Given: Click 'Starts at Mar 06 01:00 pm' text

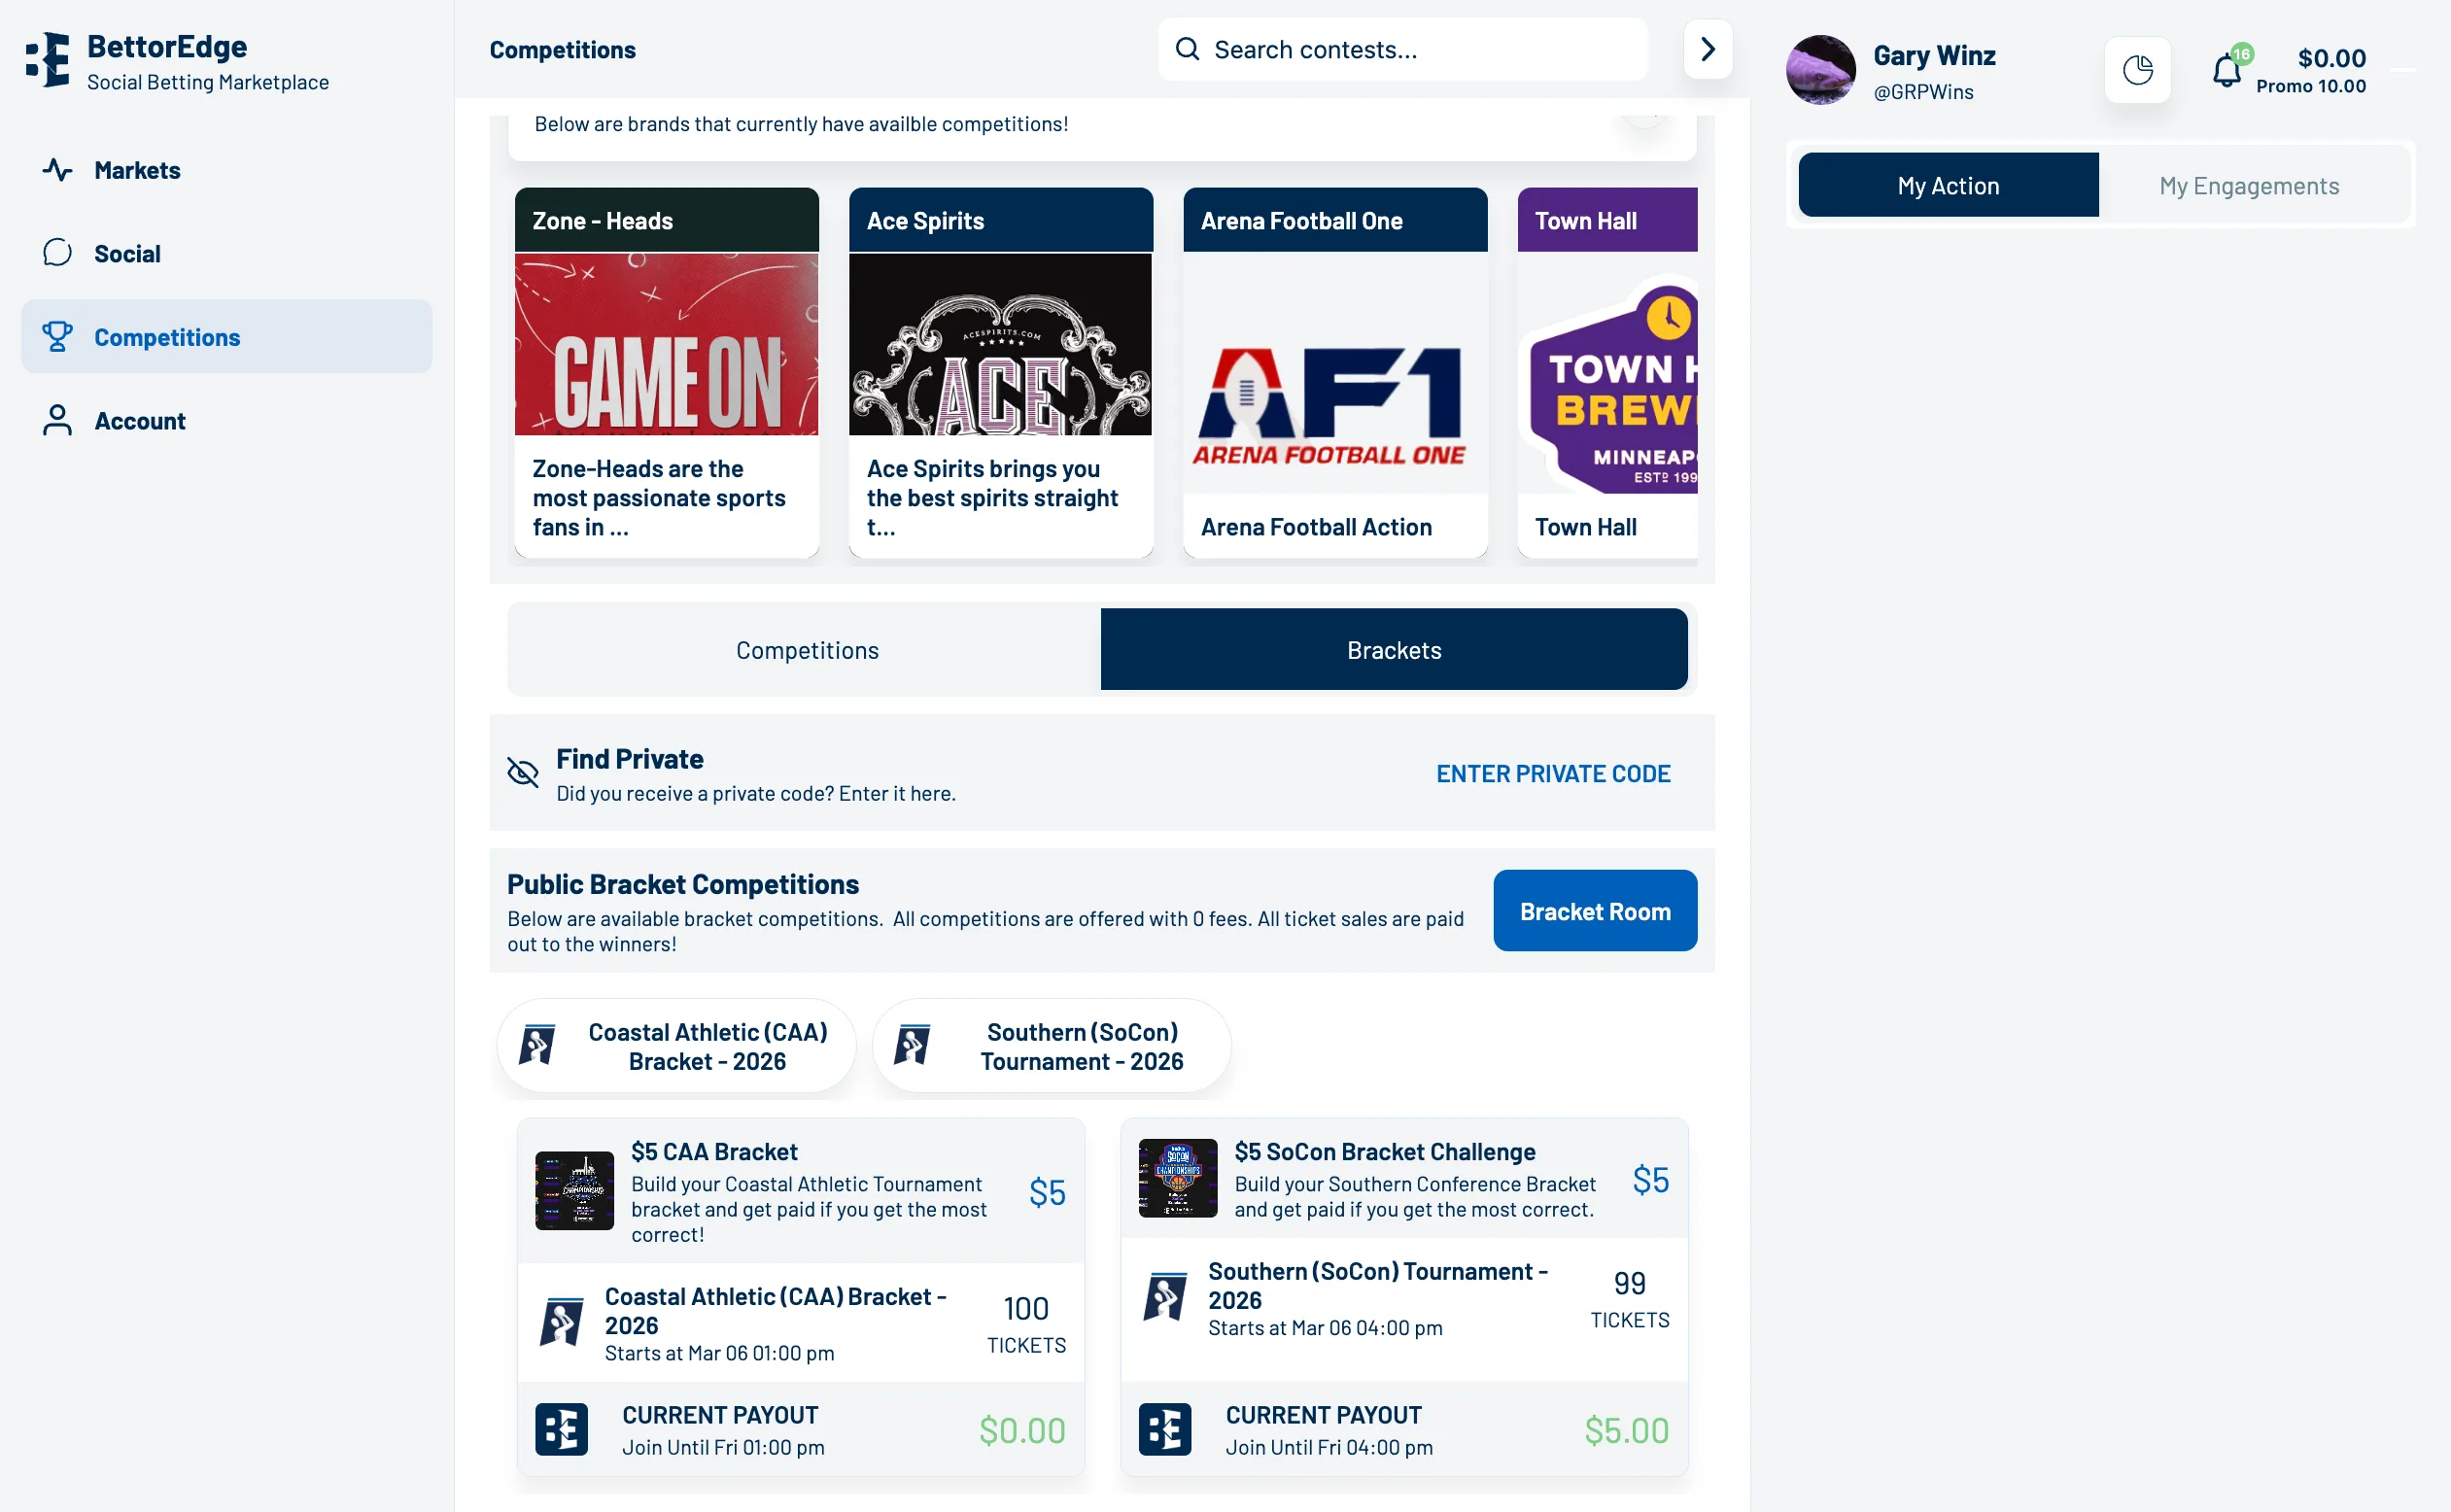Looking at the screenshot, I should [x=719, y=1353].
